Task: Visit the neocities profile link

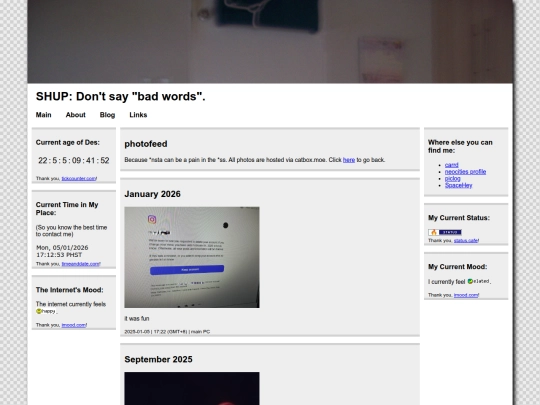Action: coord(465,172)
